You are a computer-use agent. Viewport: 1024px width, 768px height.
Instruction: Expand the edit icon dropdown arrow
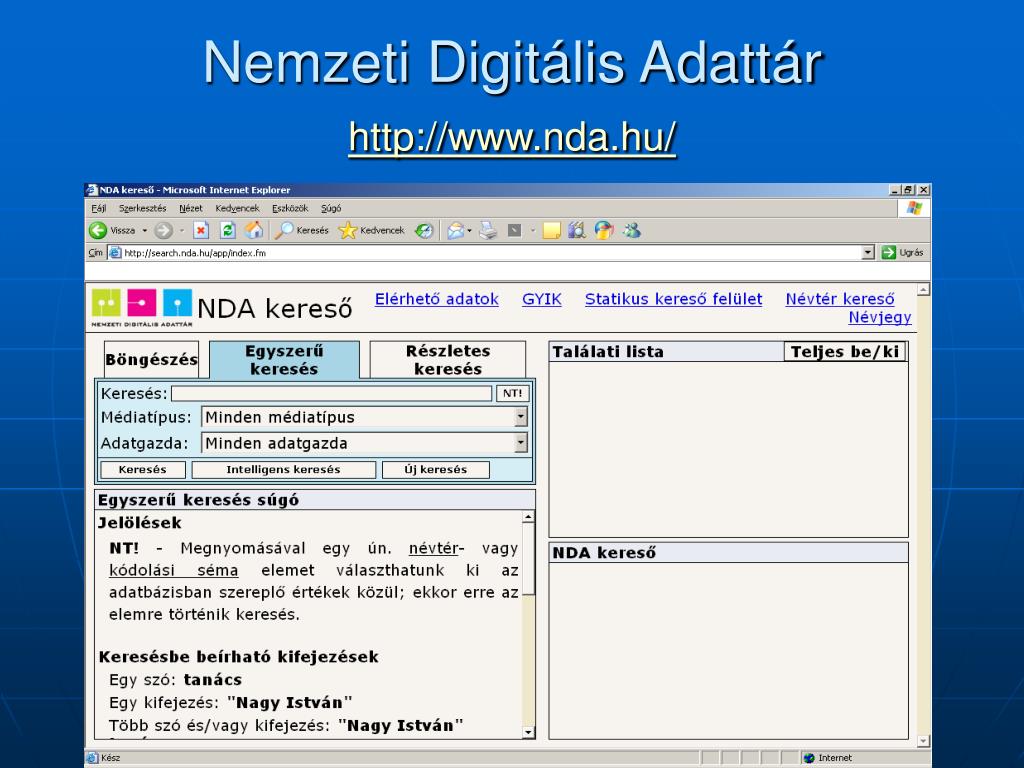pyautogui.click(x=533, y=231)
